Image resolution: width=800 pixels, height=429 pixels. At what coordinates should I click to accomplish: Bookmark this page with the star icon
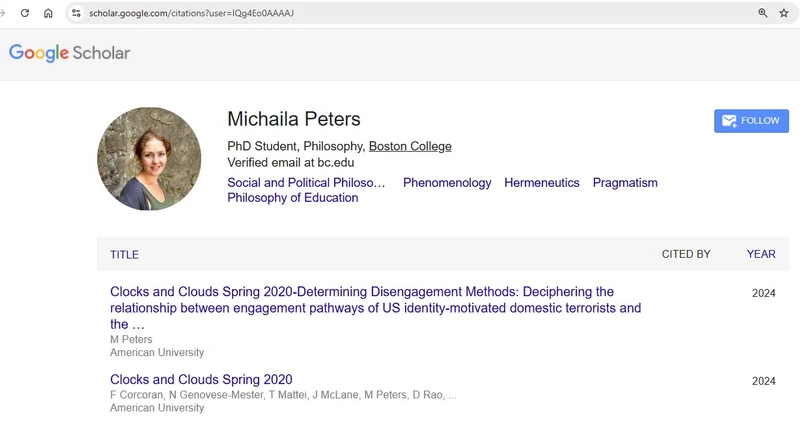coord(784,13)
